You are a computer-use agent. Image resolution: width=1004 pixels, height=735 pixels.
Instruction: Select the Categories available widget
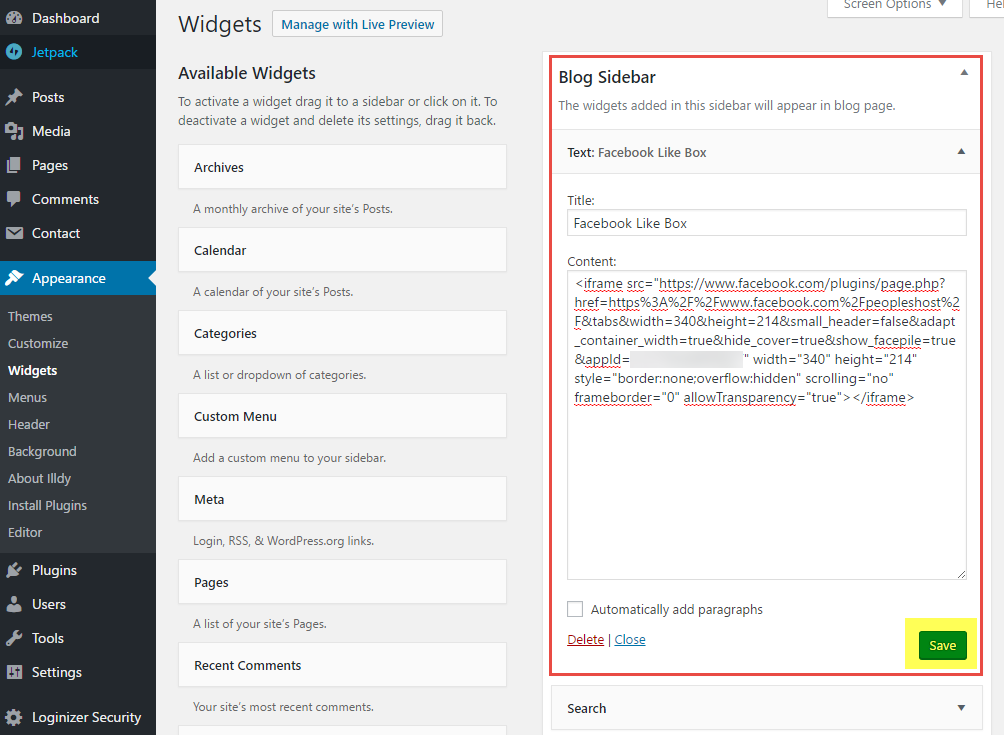pos(343,333)
